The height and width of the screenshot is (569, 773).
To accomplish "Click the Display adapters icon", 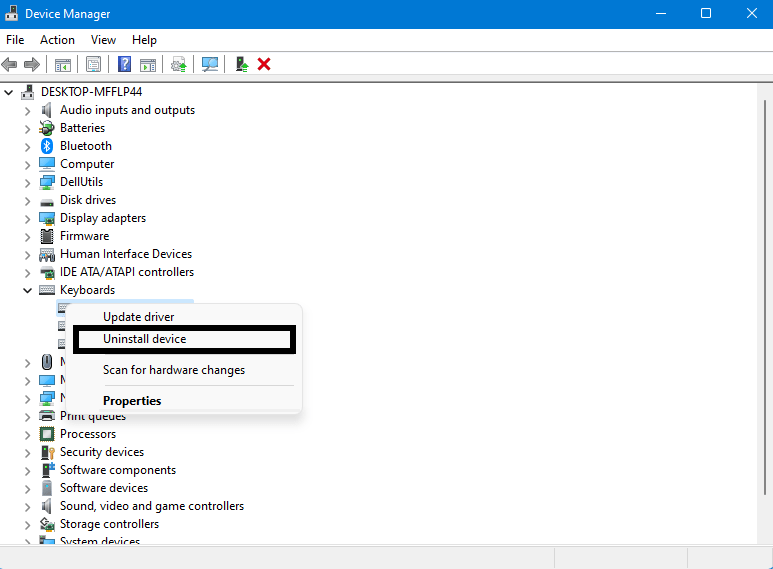I will [x=46, y=218].
